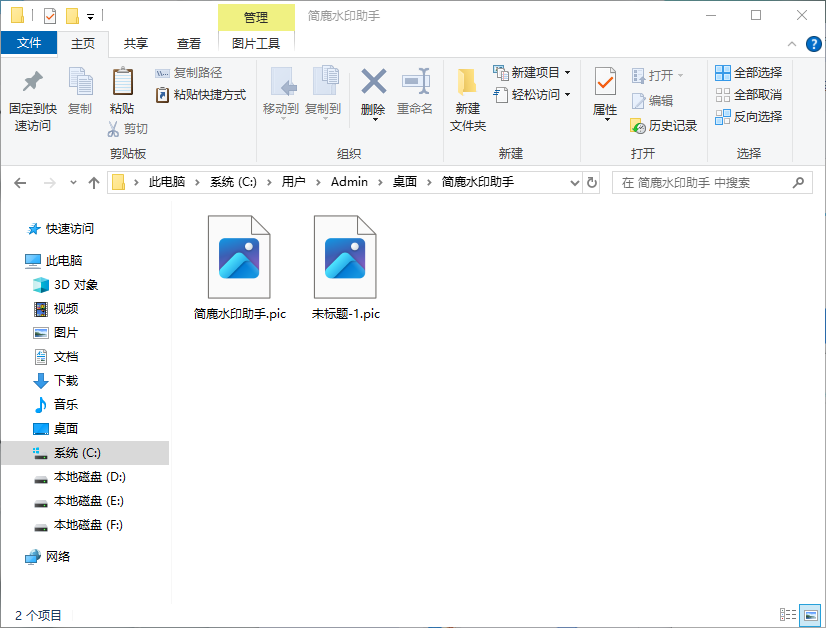826x628 pixels.
Task: Deselect everything using 全部取消
Action: 747,94
